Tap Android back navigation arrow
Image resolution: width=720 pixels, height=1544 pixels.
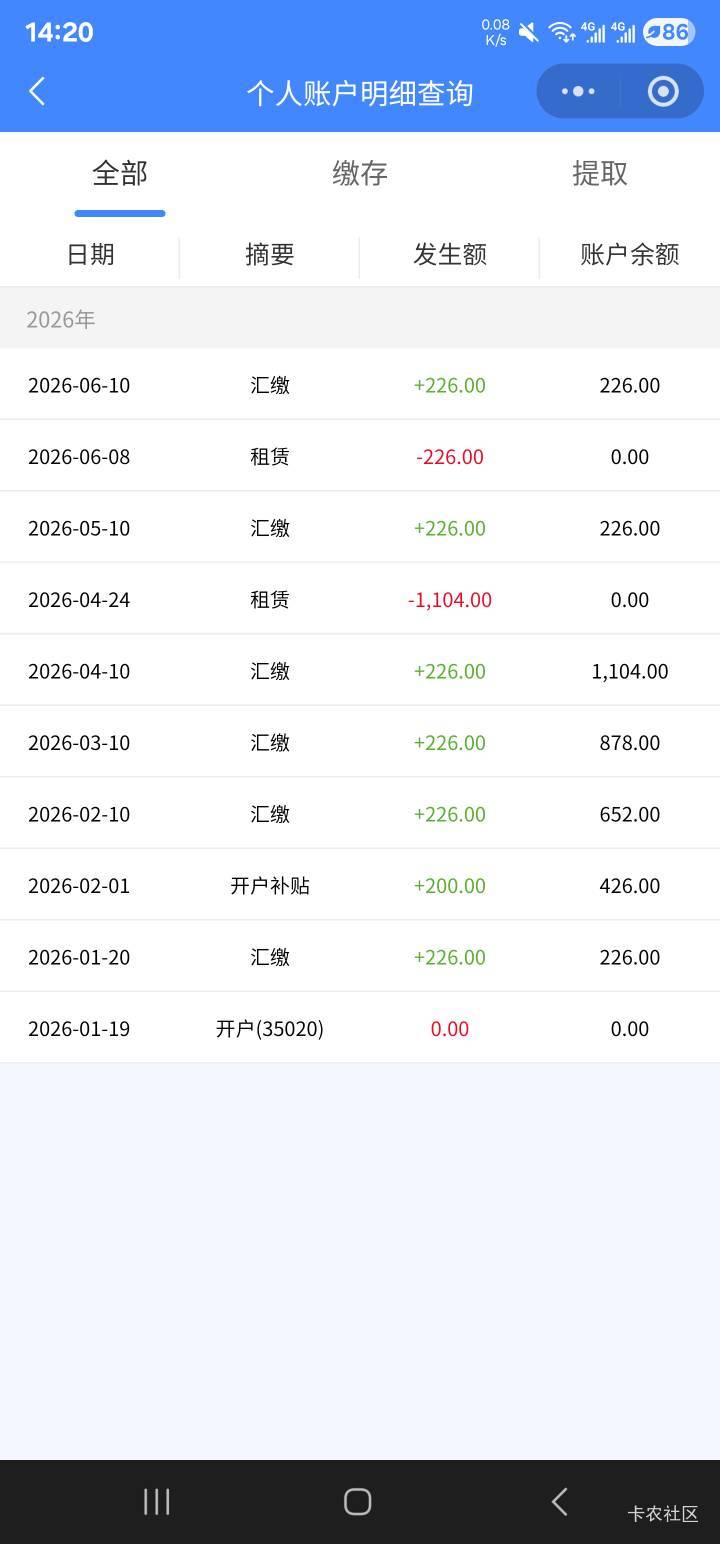coord(559,1501)
